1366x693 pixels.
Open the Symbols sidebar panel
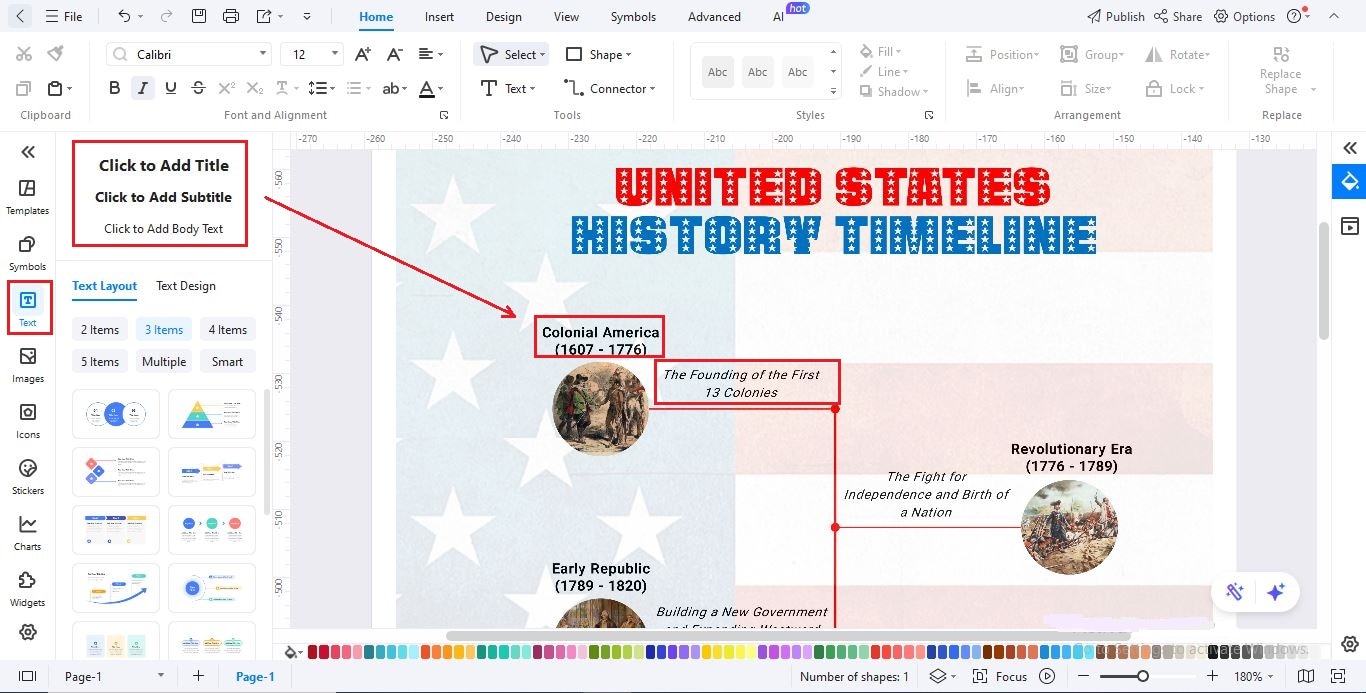tap(27, 253)
